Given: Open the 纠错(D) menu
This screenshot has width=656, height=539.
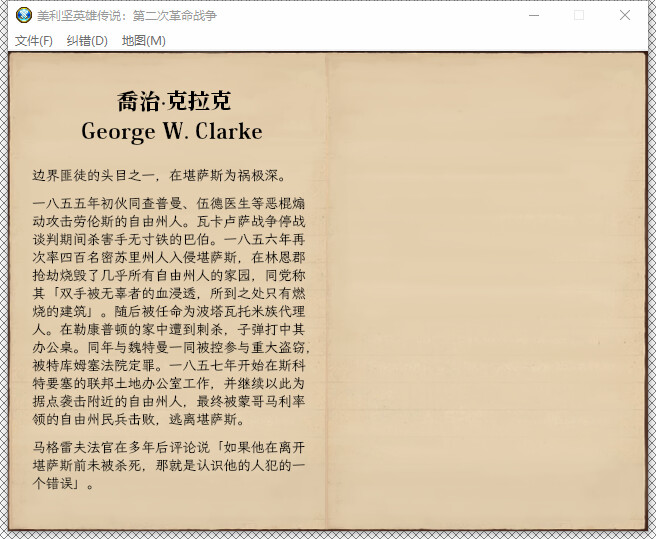Looking at the screenshot, I should pos(87,41).
